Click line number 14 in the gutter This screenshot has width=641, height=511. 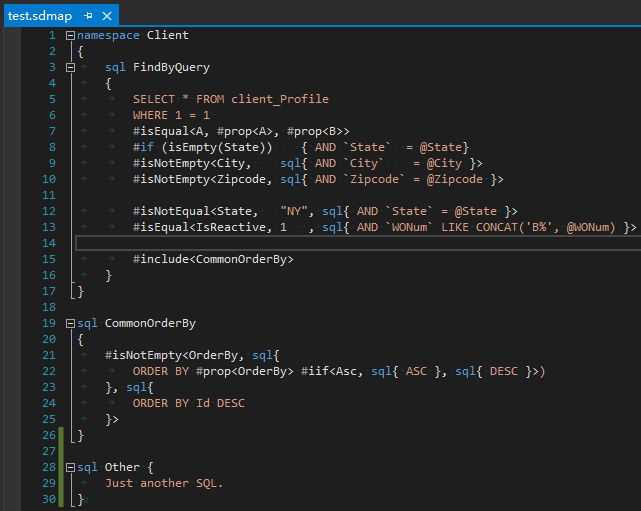point(50,244)
